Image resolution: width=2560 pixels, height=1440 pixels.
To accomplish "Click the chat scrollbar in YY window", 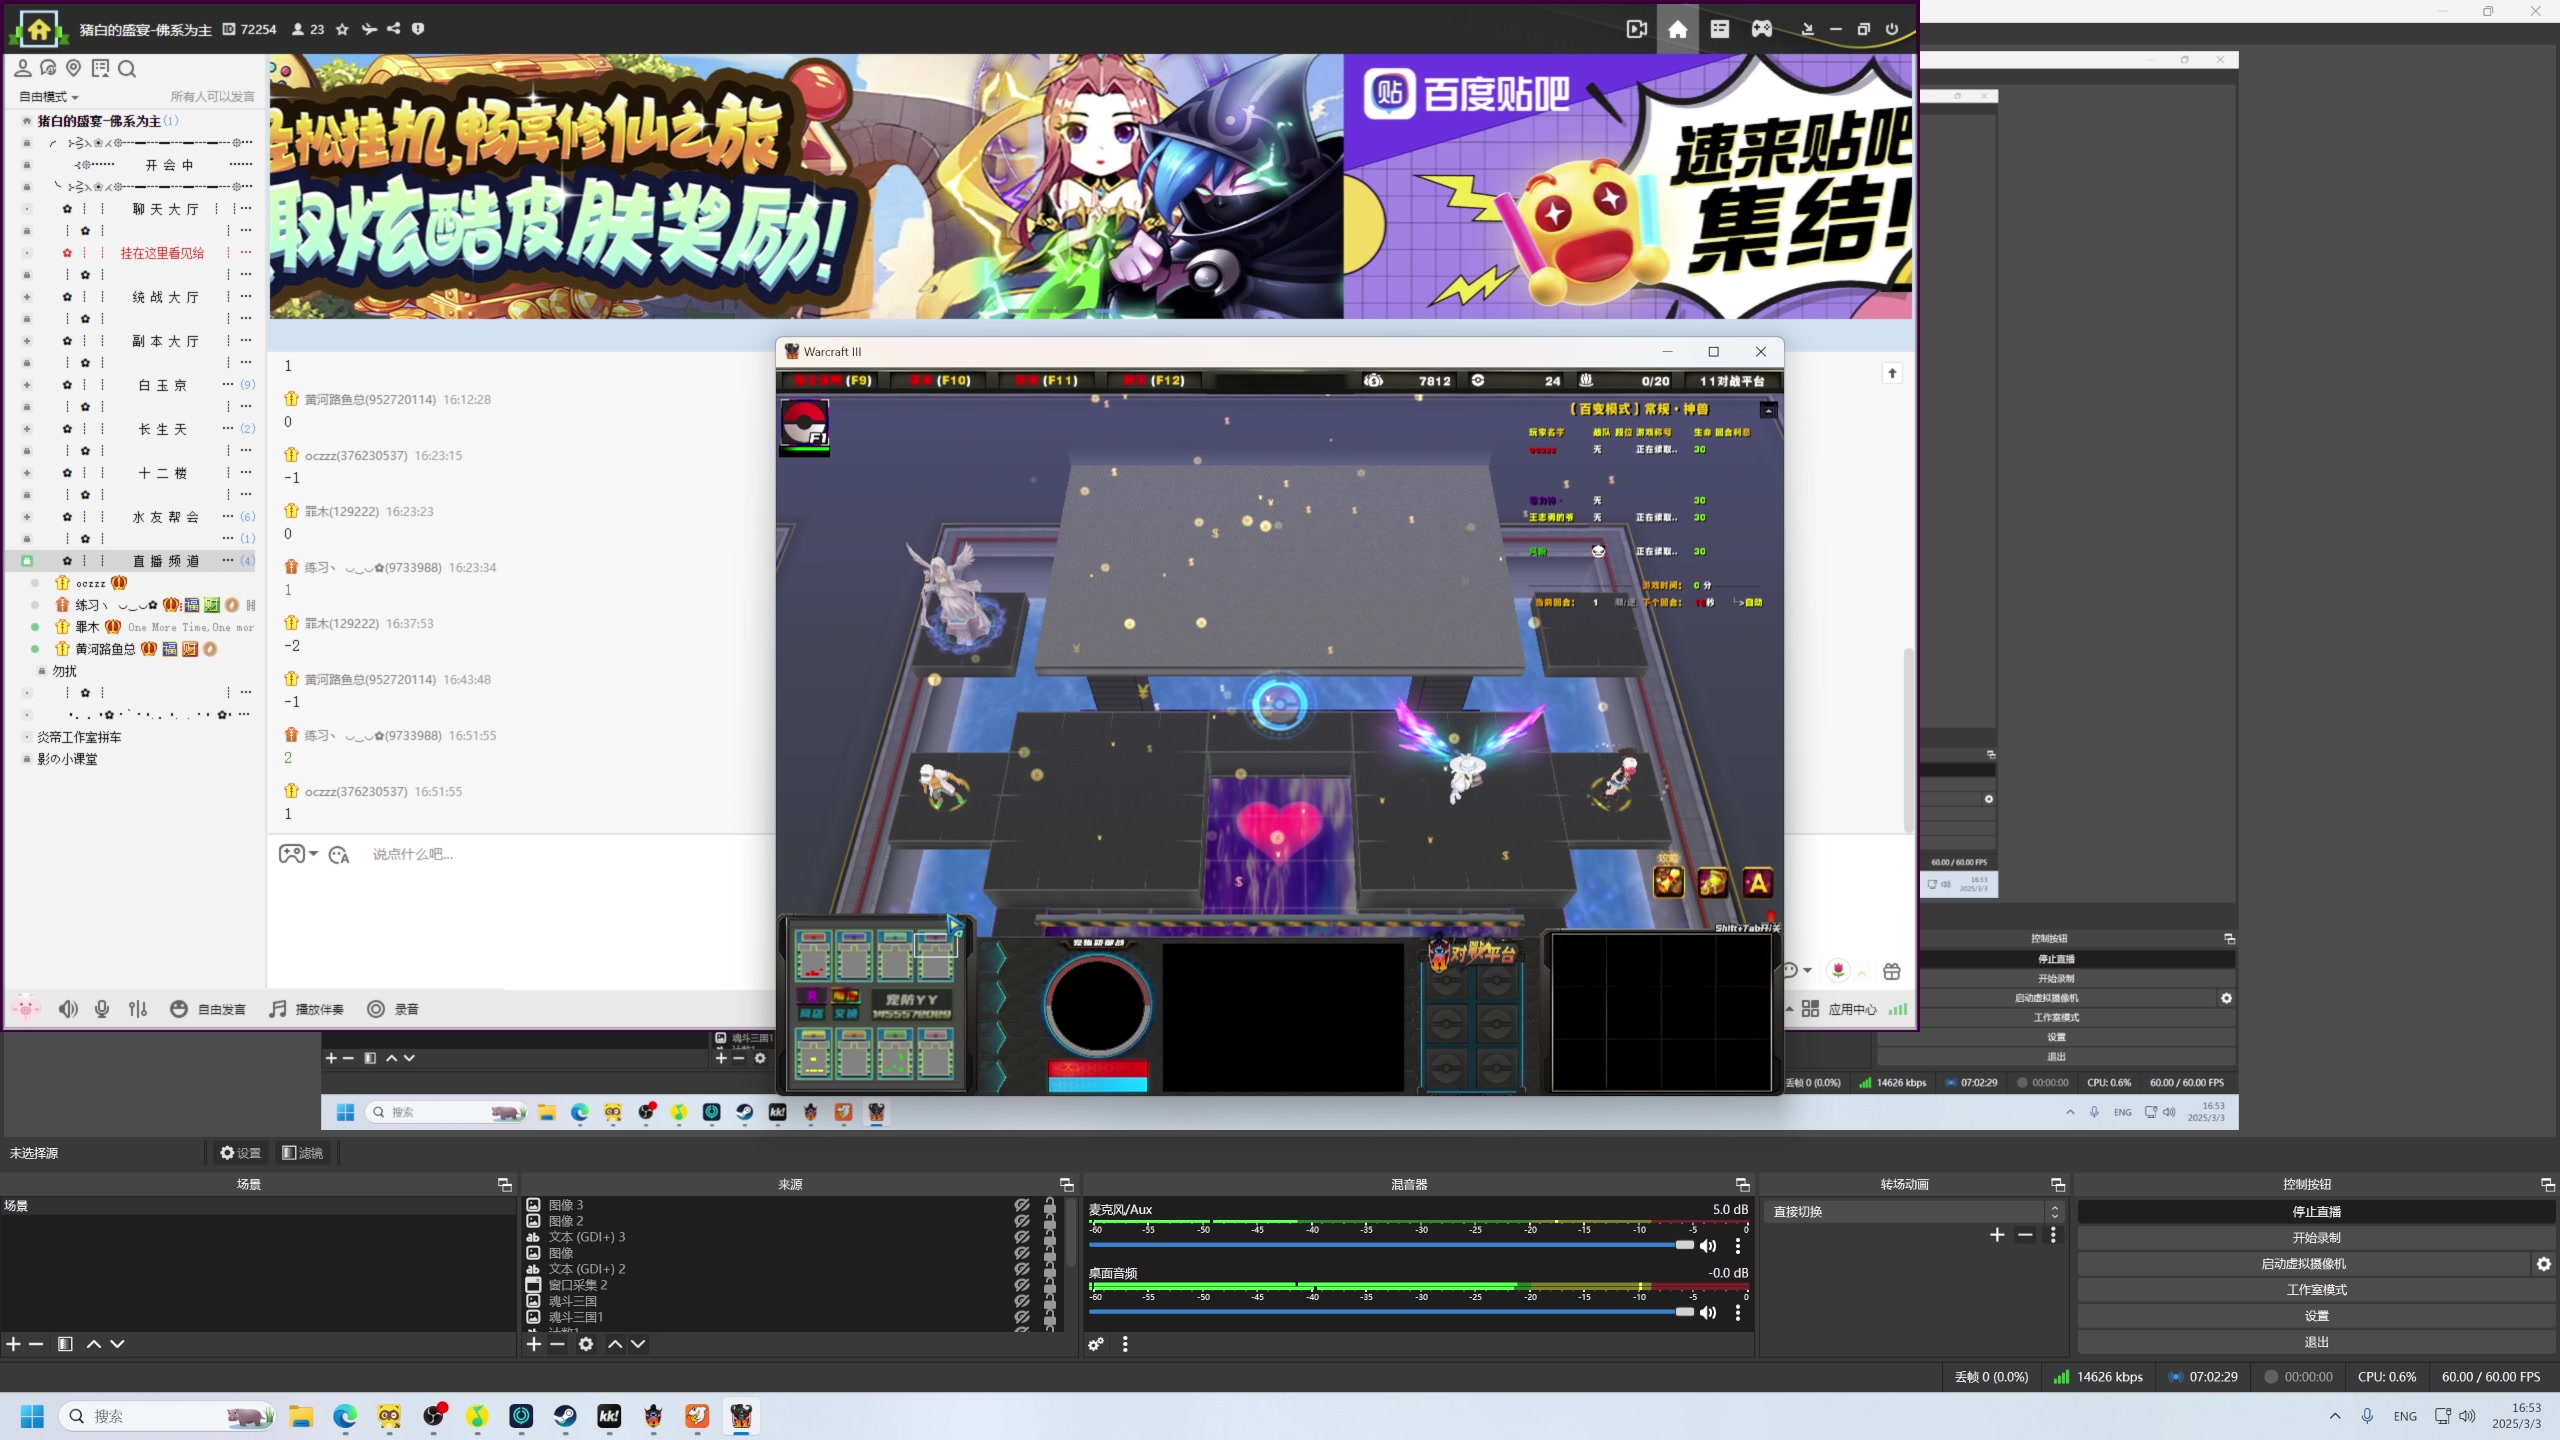I will [1907, 740].
